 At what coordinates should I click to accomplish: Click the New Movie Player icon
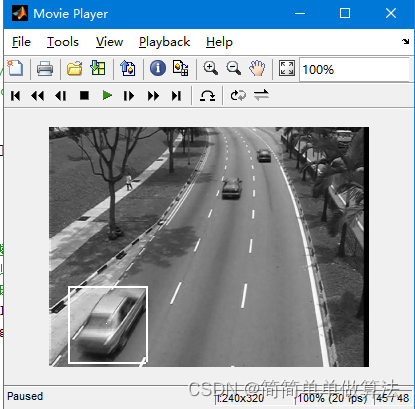click(x=15, y=68)
